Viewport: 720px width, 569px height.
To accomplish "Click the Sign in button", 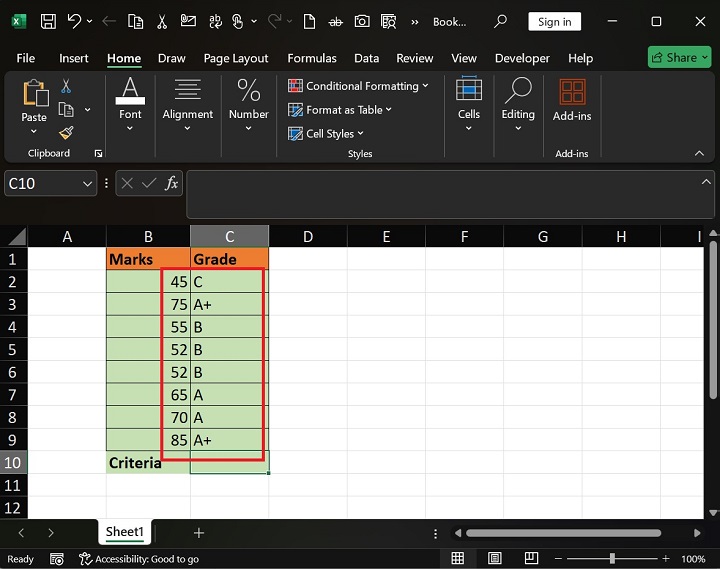I will click(554, 21).
